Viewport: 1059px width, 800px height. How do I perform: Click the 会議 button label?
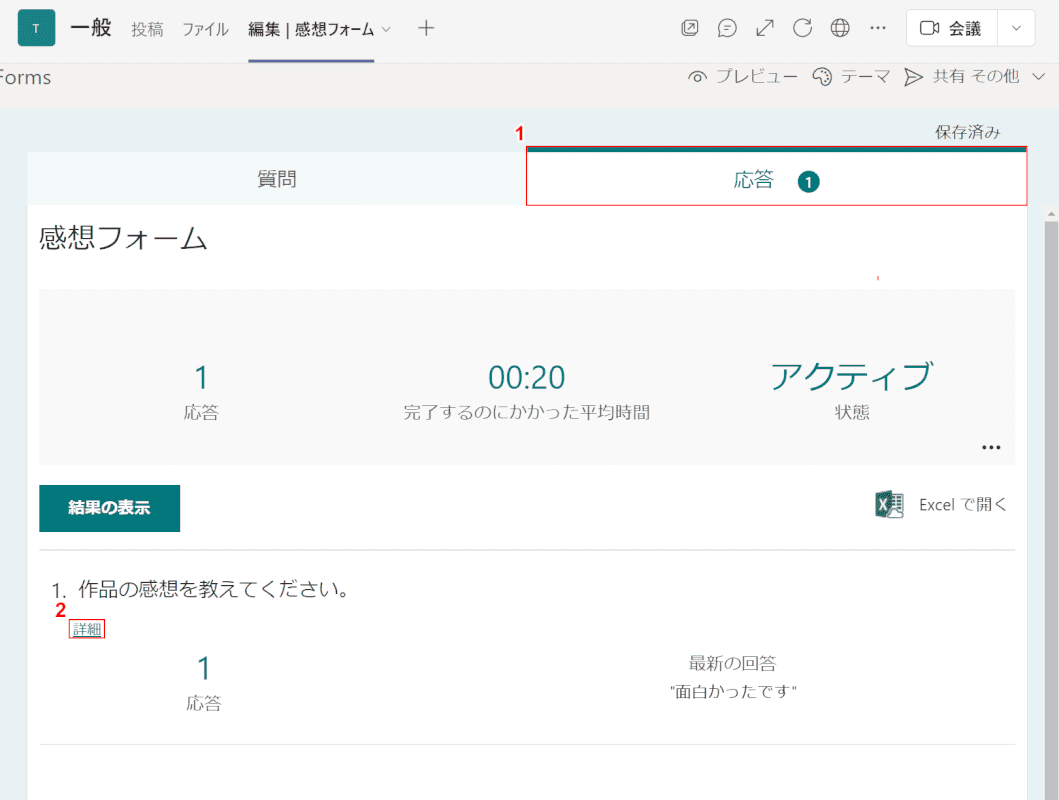[964, 28]
